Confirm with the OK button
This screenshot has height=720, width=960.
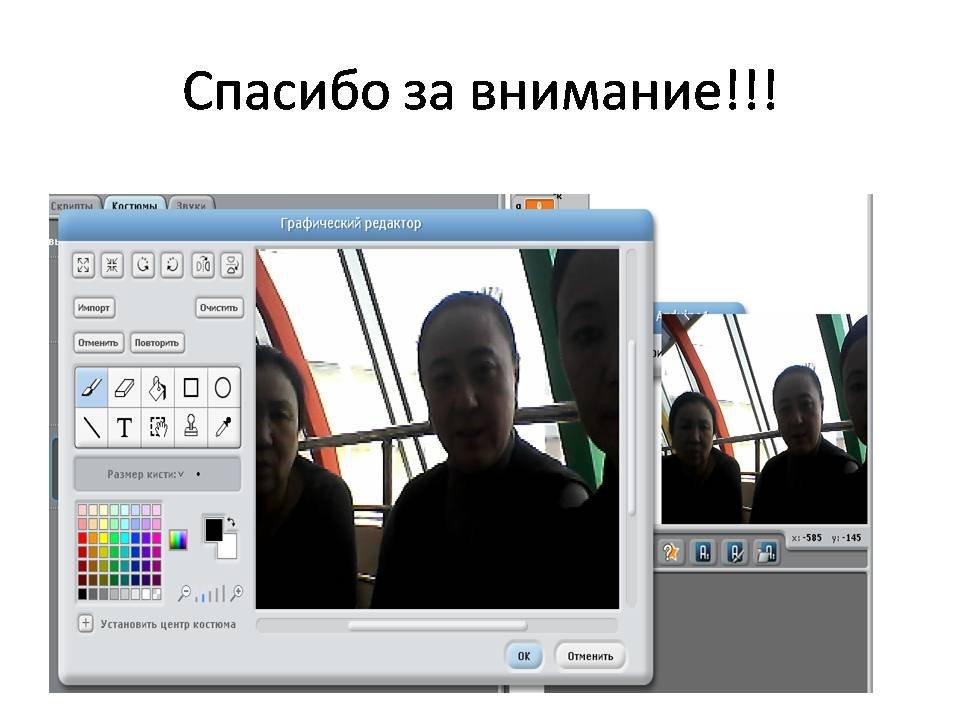(x=524, y=656)
